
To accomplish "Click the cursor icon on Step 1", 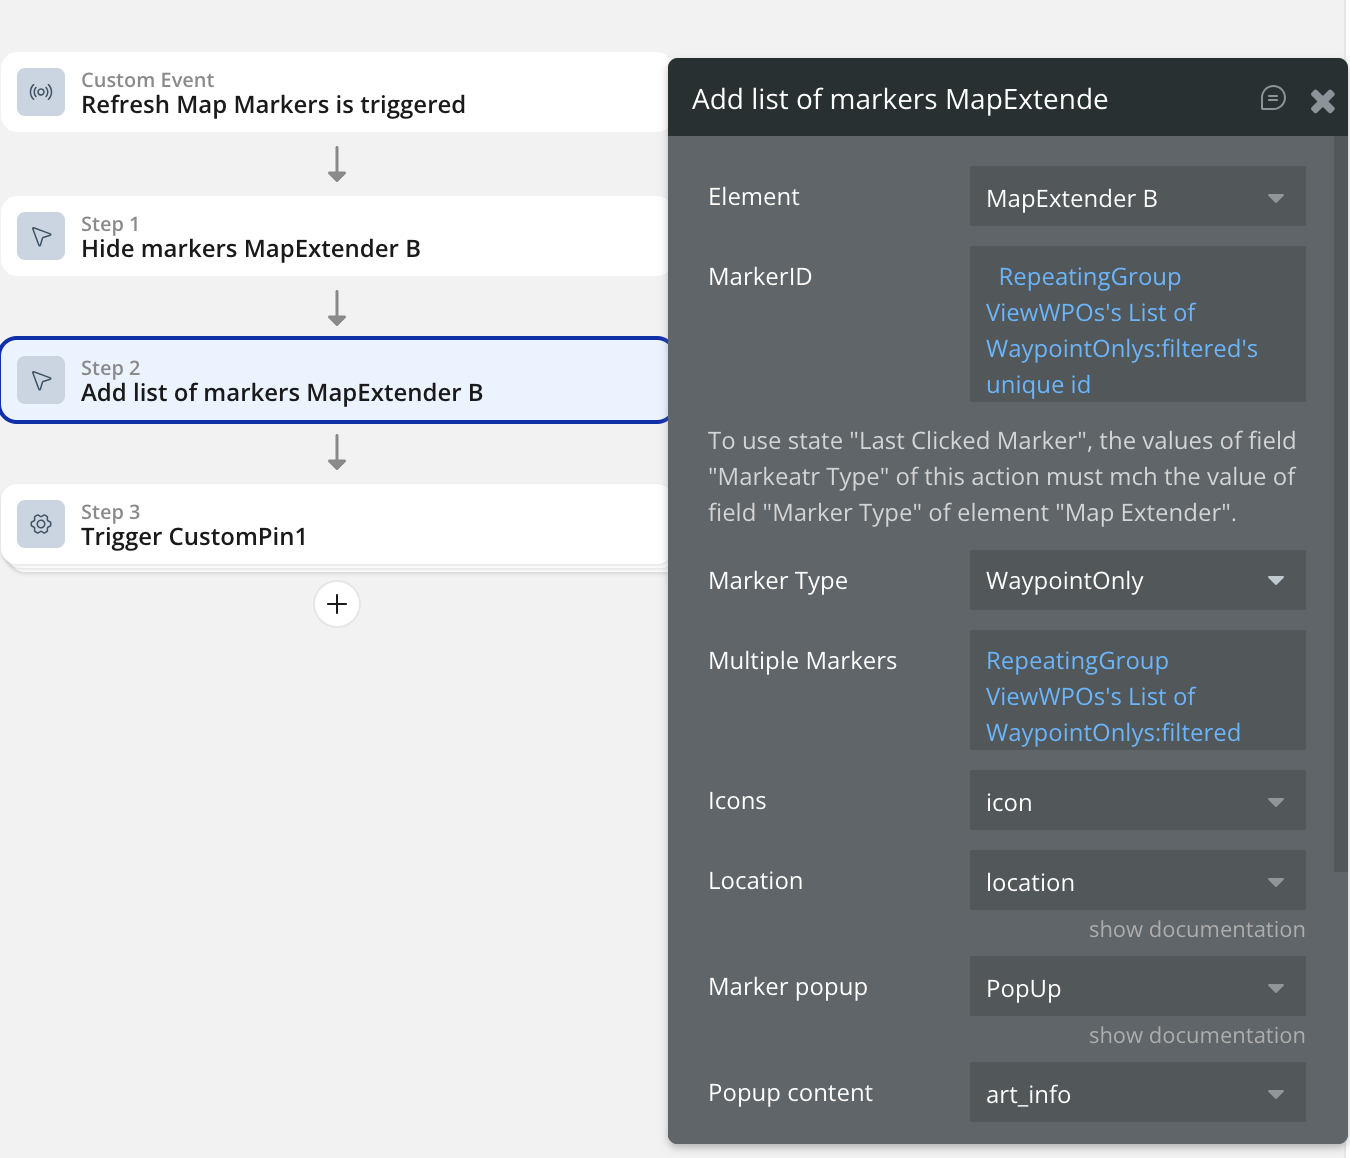I will [41, 236].
